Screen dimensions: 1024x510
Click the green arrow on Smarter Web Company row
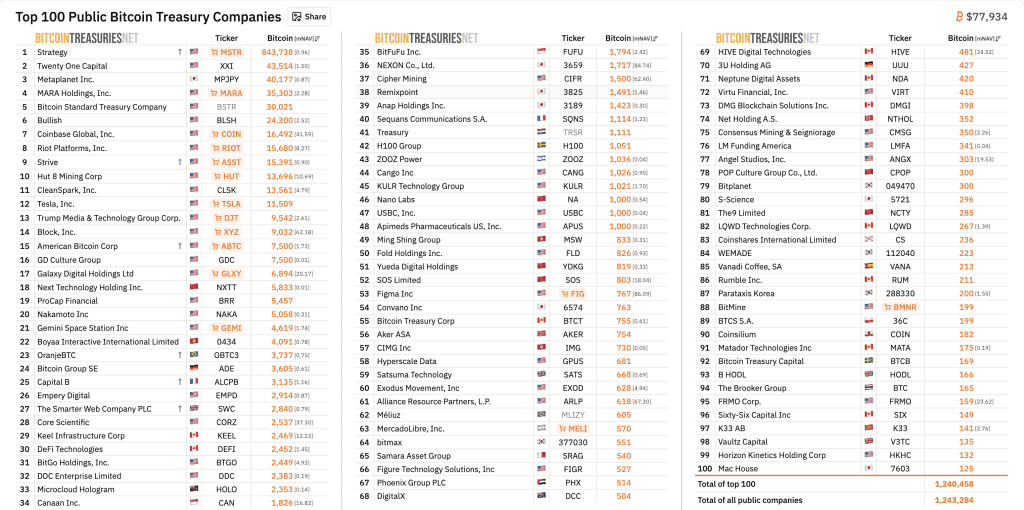(x=179, y=409)
